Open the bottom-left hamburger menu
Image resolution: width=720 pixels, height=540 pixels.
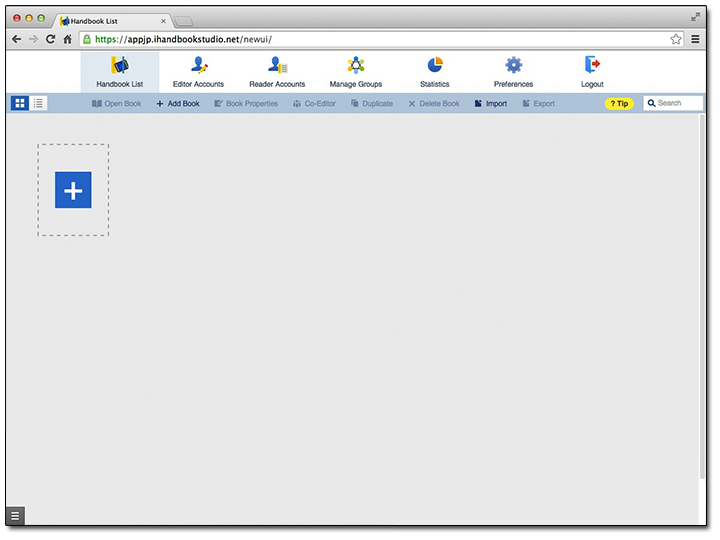(15, 516)
